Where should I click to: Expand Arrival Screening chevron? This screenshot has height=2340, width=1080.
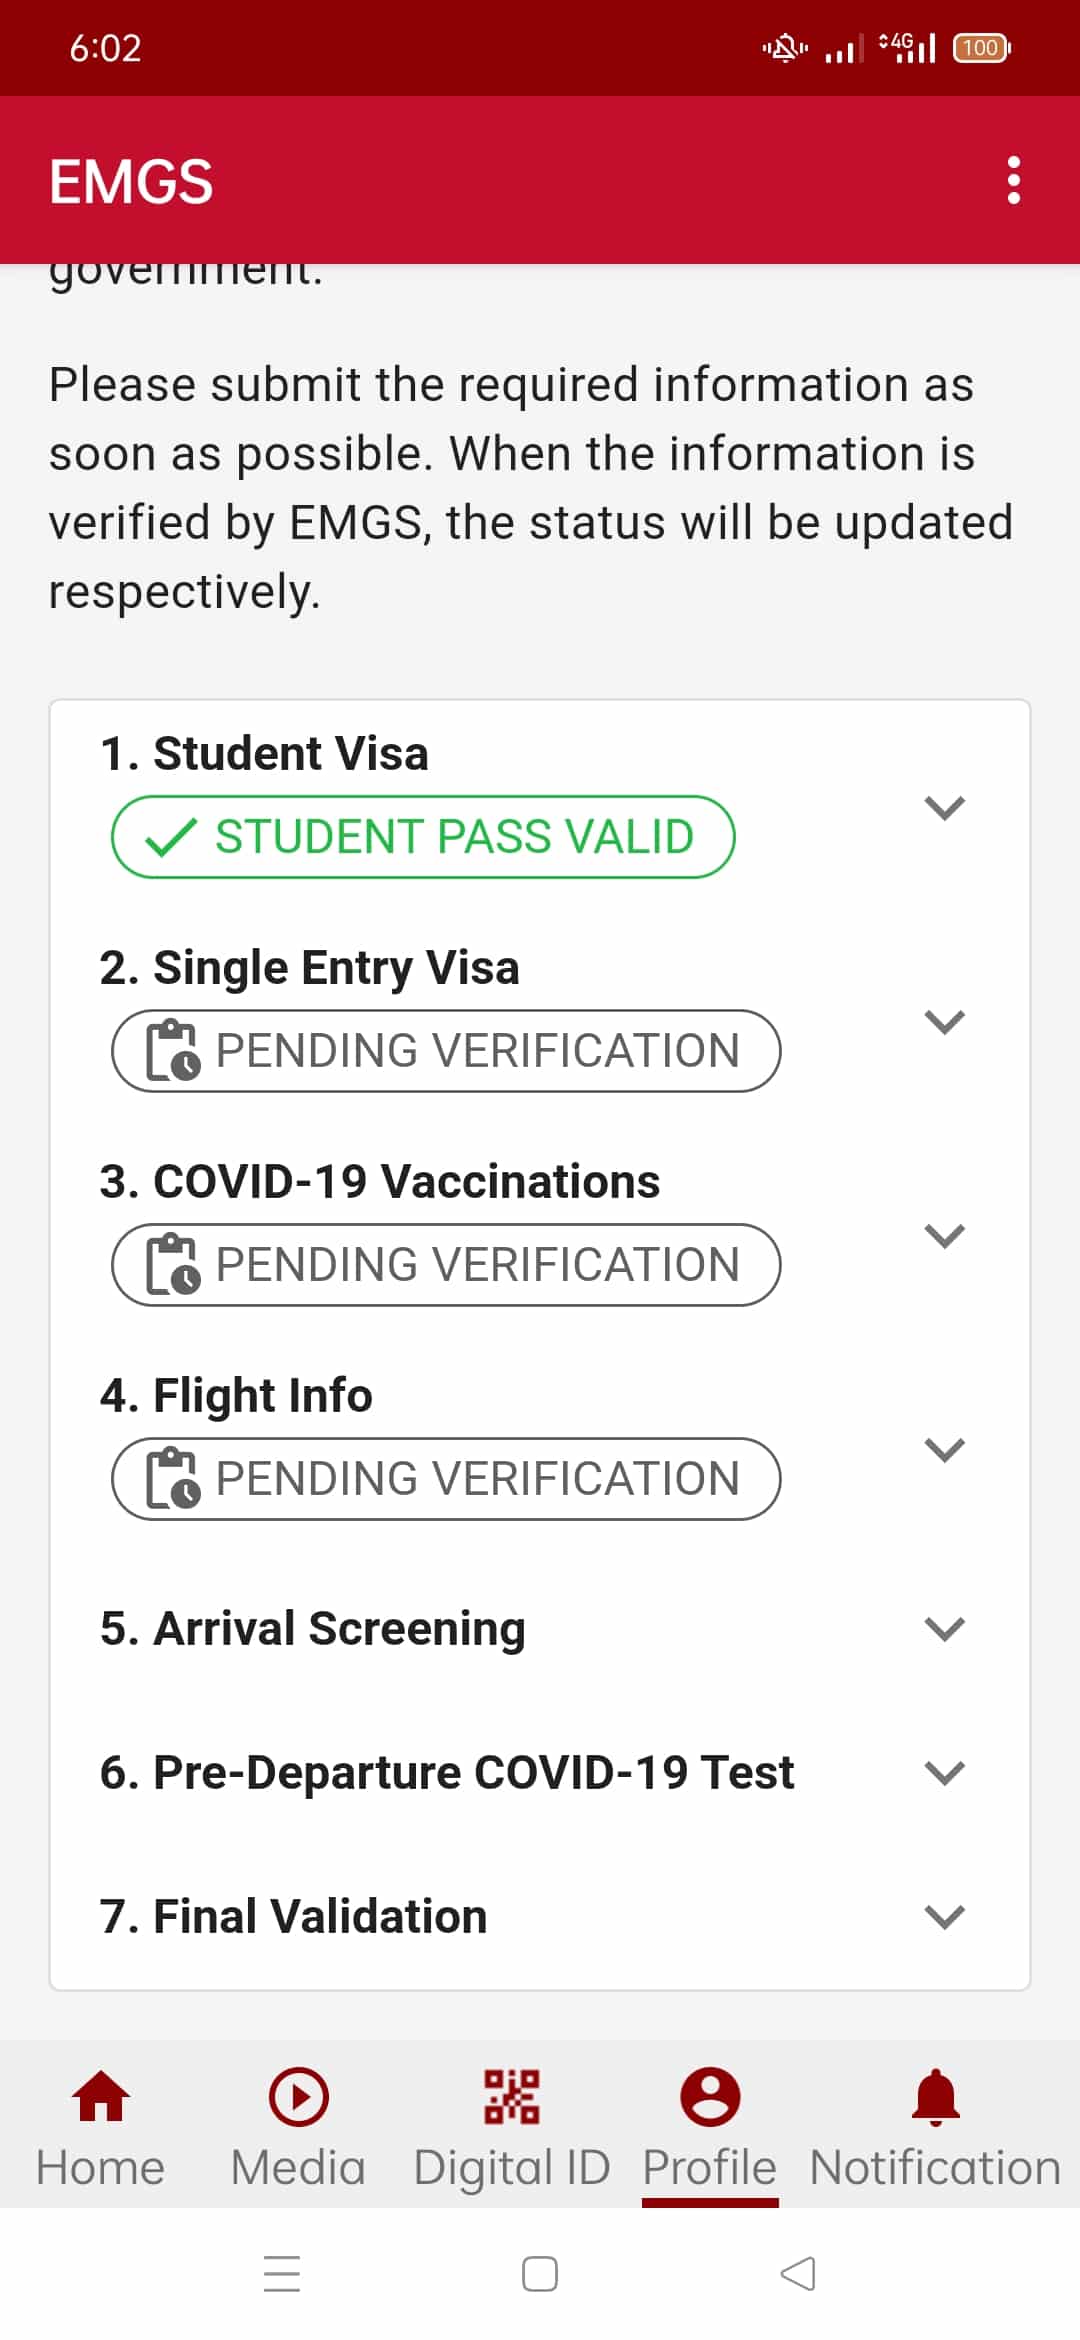(944, 1629)
